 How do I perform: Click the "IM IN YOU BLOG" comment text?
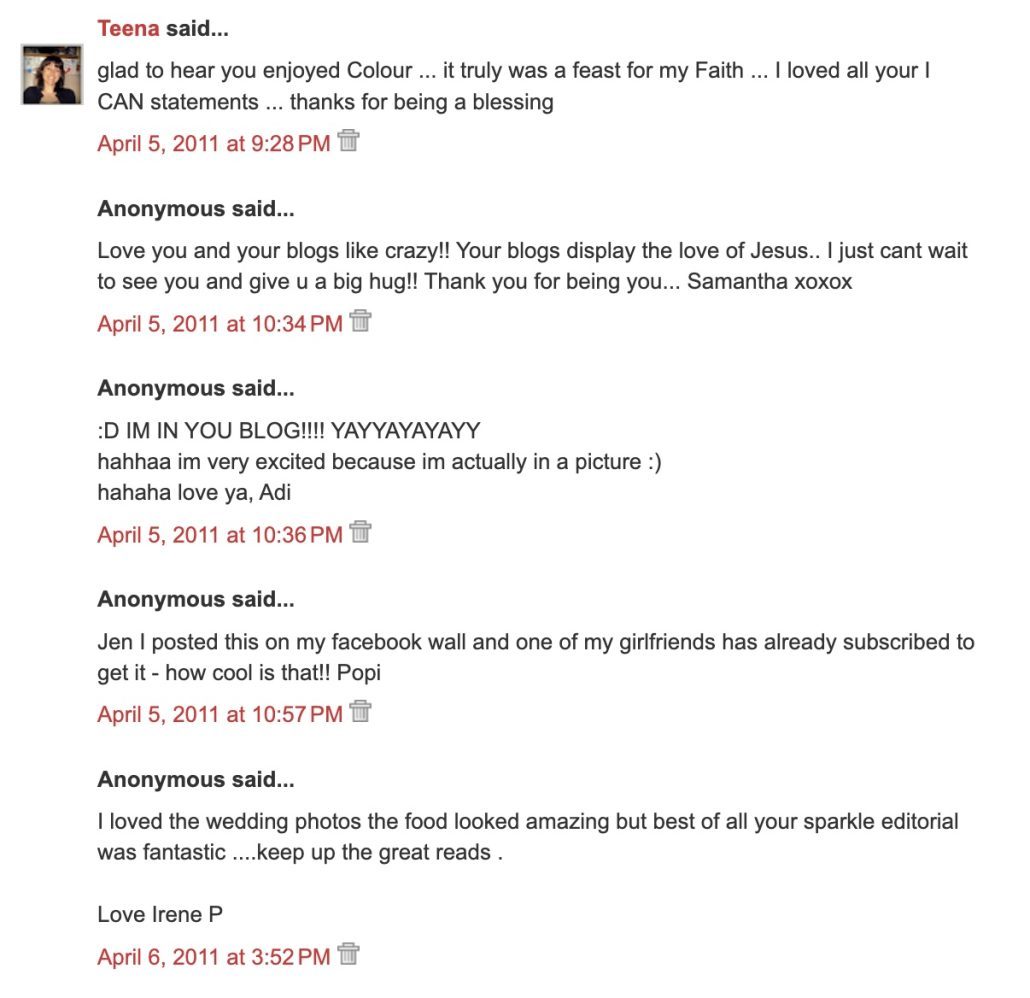pos(289,431)
